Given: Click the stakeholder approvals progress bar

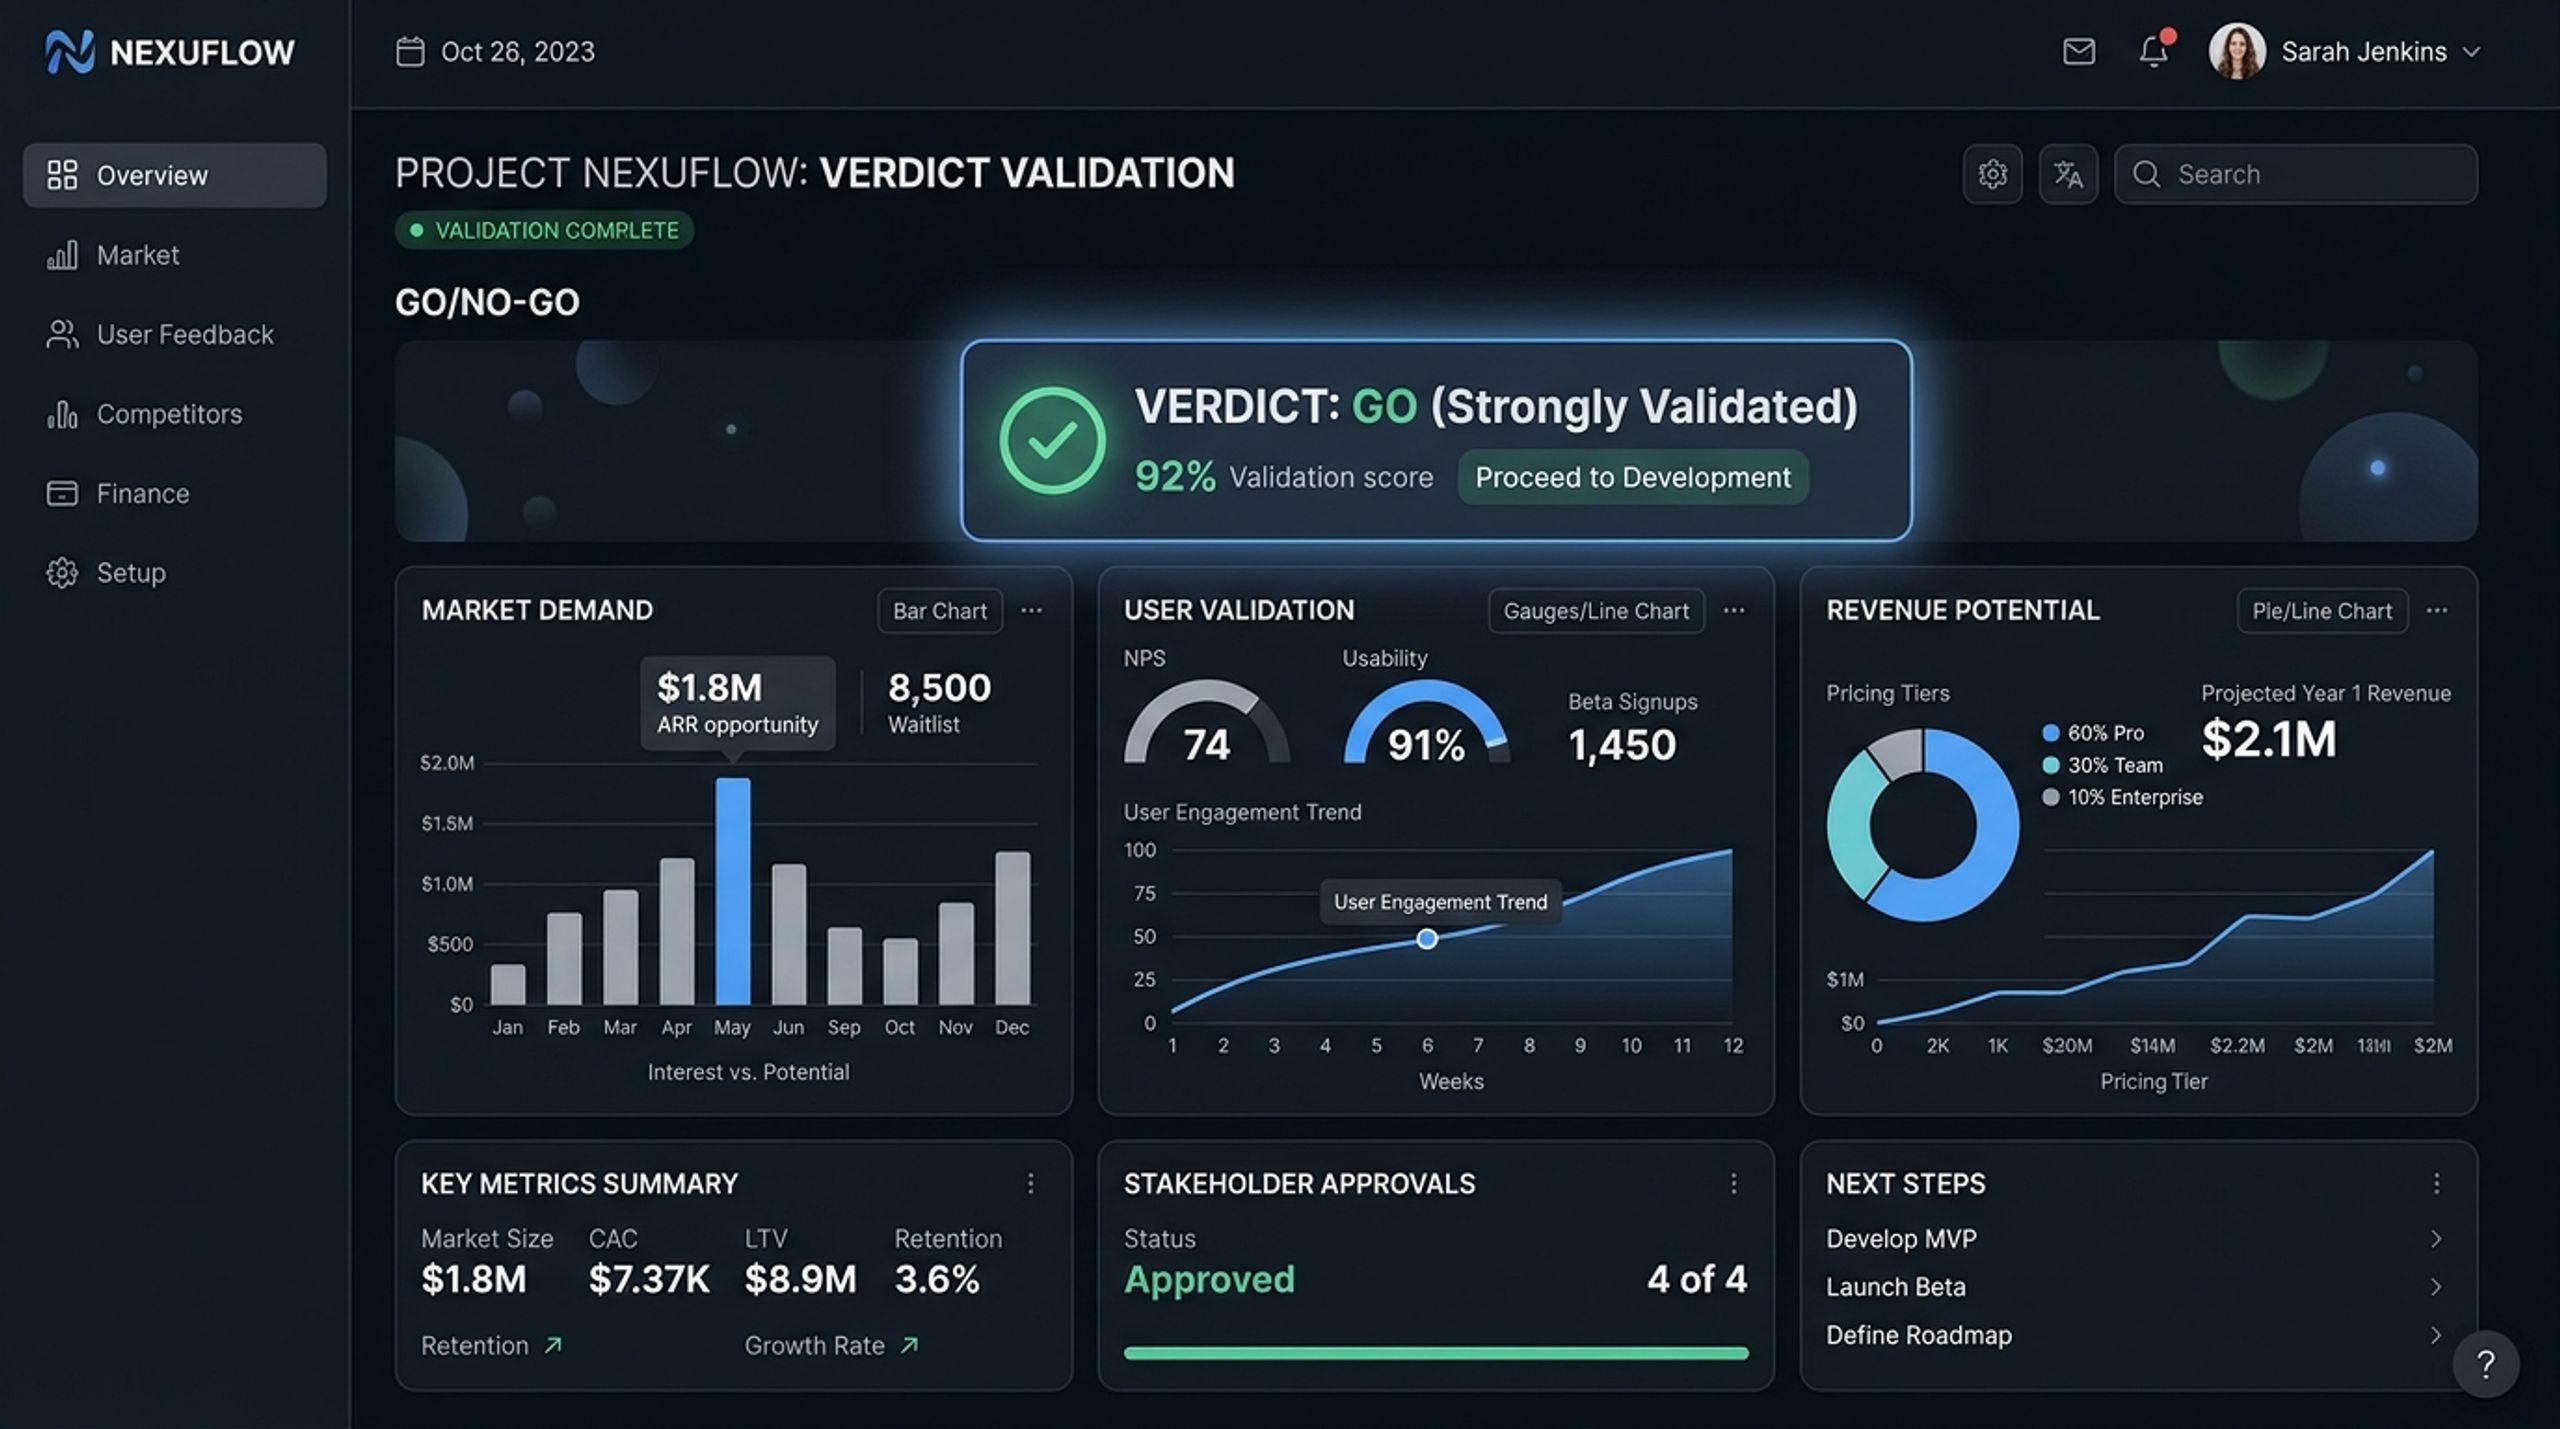Looking at the screenshot, I should point(1436,1353).
